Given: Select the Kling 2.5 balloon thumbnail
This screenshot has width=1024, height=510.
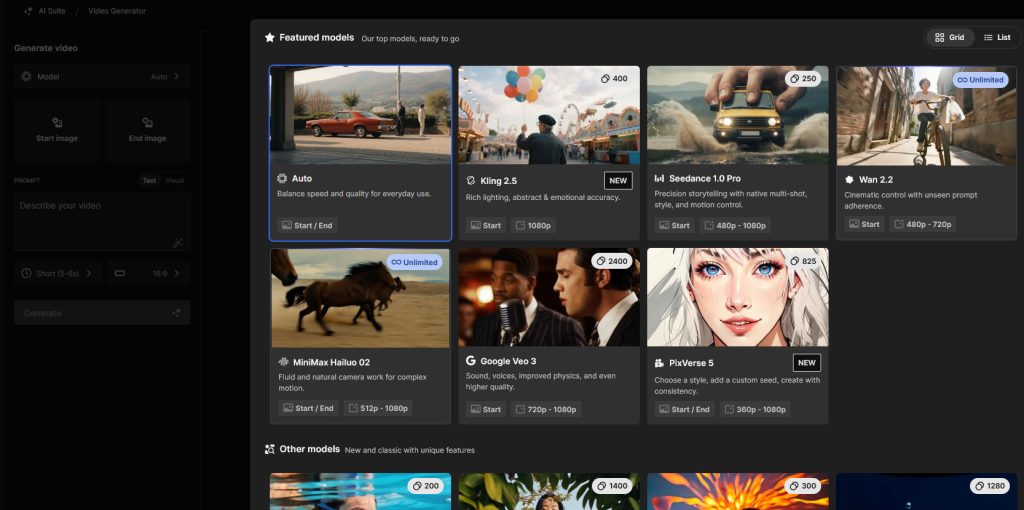Looking at the screenshot, I should (x=549, y=115).
